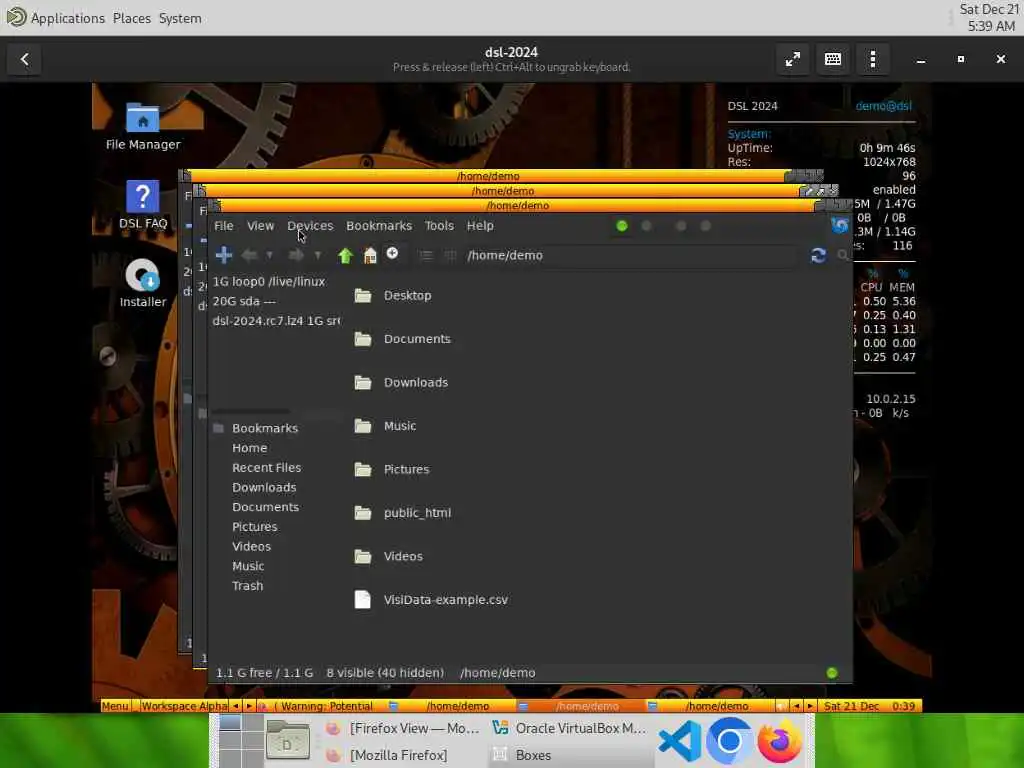The image size is (1024, 768).
Task: Open the Tools menu
Action: pyautogui.click(x=439, y=225)
